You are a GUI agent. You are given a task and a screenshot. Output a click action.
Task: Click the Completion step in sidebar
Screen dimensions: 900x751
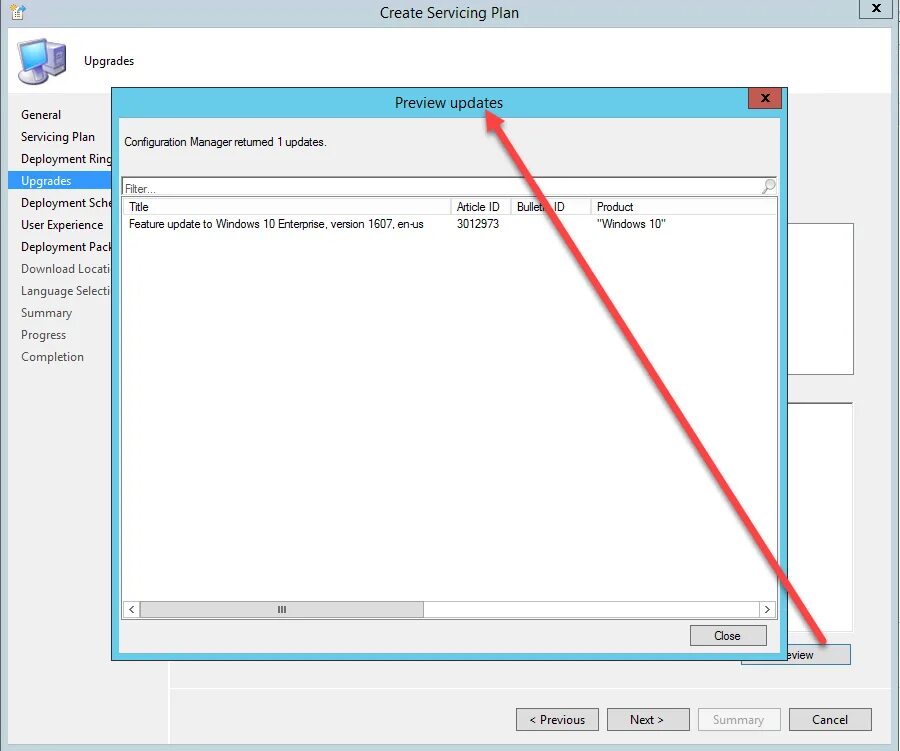(52, 357)
